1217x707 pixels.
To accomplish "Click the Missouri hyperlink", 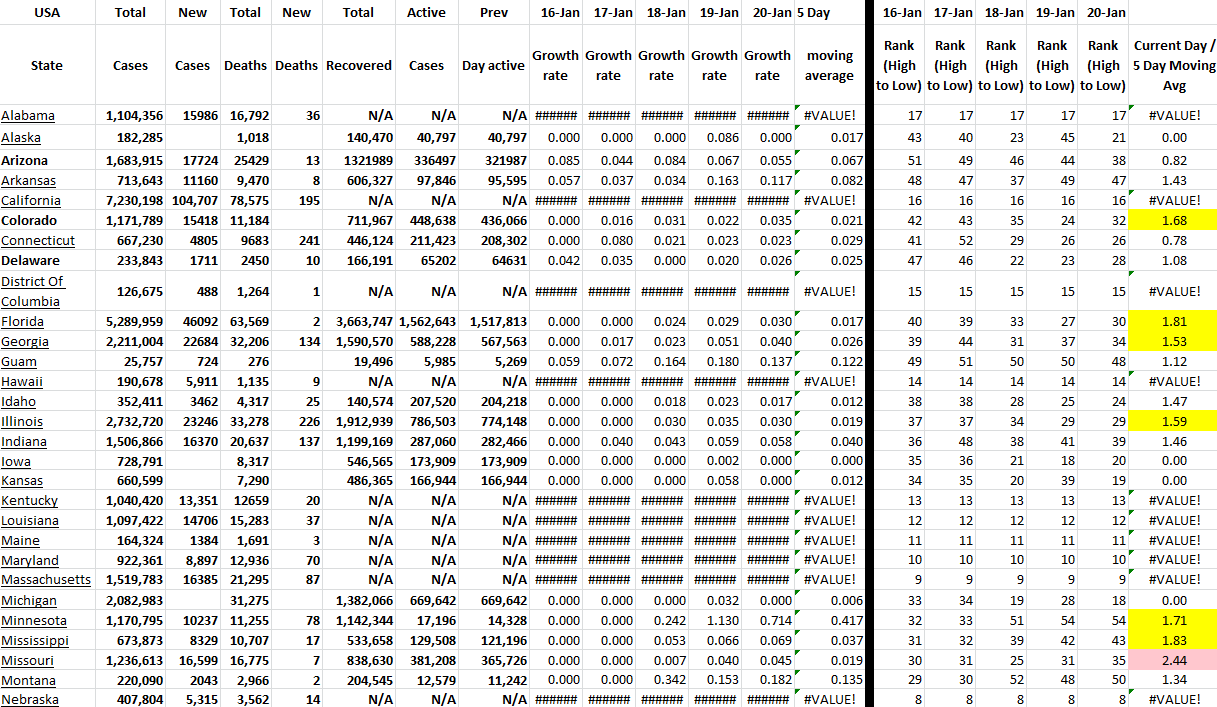I will (x=28, y=661).
